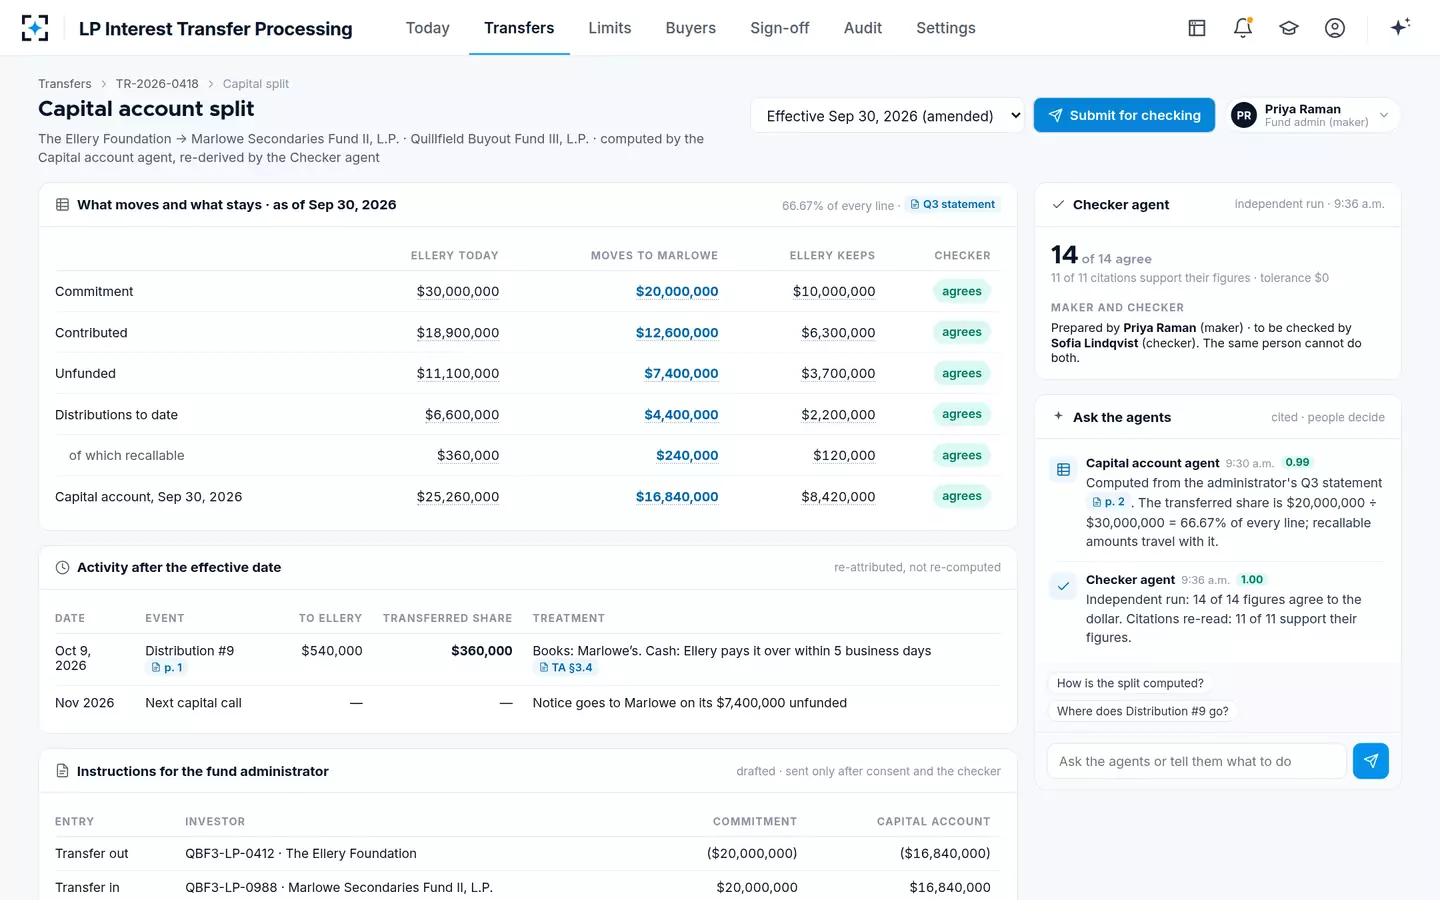Screen dimensions: 1440x900
Task: Click $7,400,000 Unfunded moves to Marlowe
Action: 681,374
